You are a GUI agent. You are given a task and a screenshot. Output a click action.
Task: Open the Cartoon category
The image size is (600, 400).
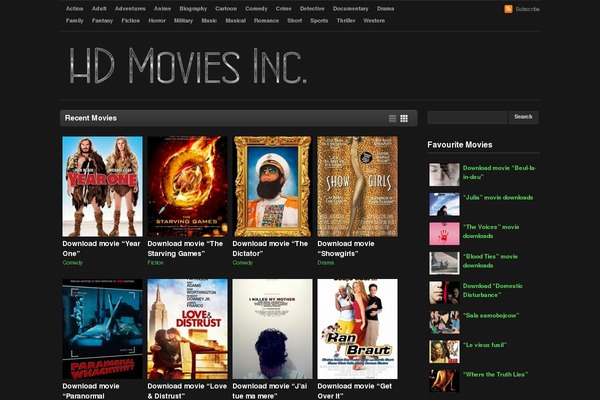(226, 8)
